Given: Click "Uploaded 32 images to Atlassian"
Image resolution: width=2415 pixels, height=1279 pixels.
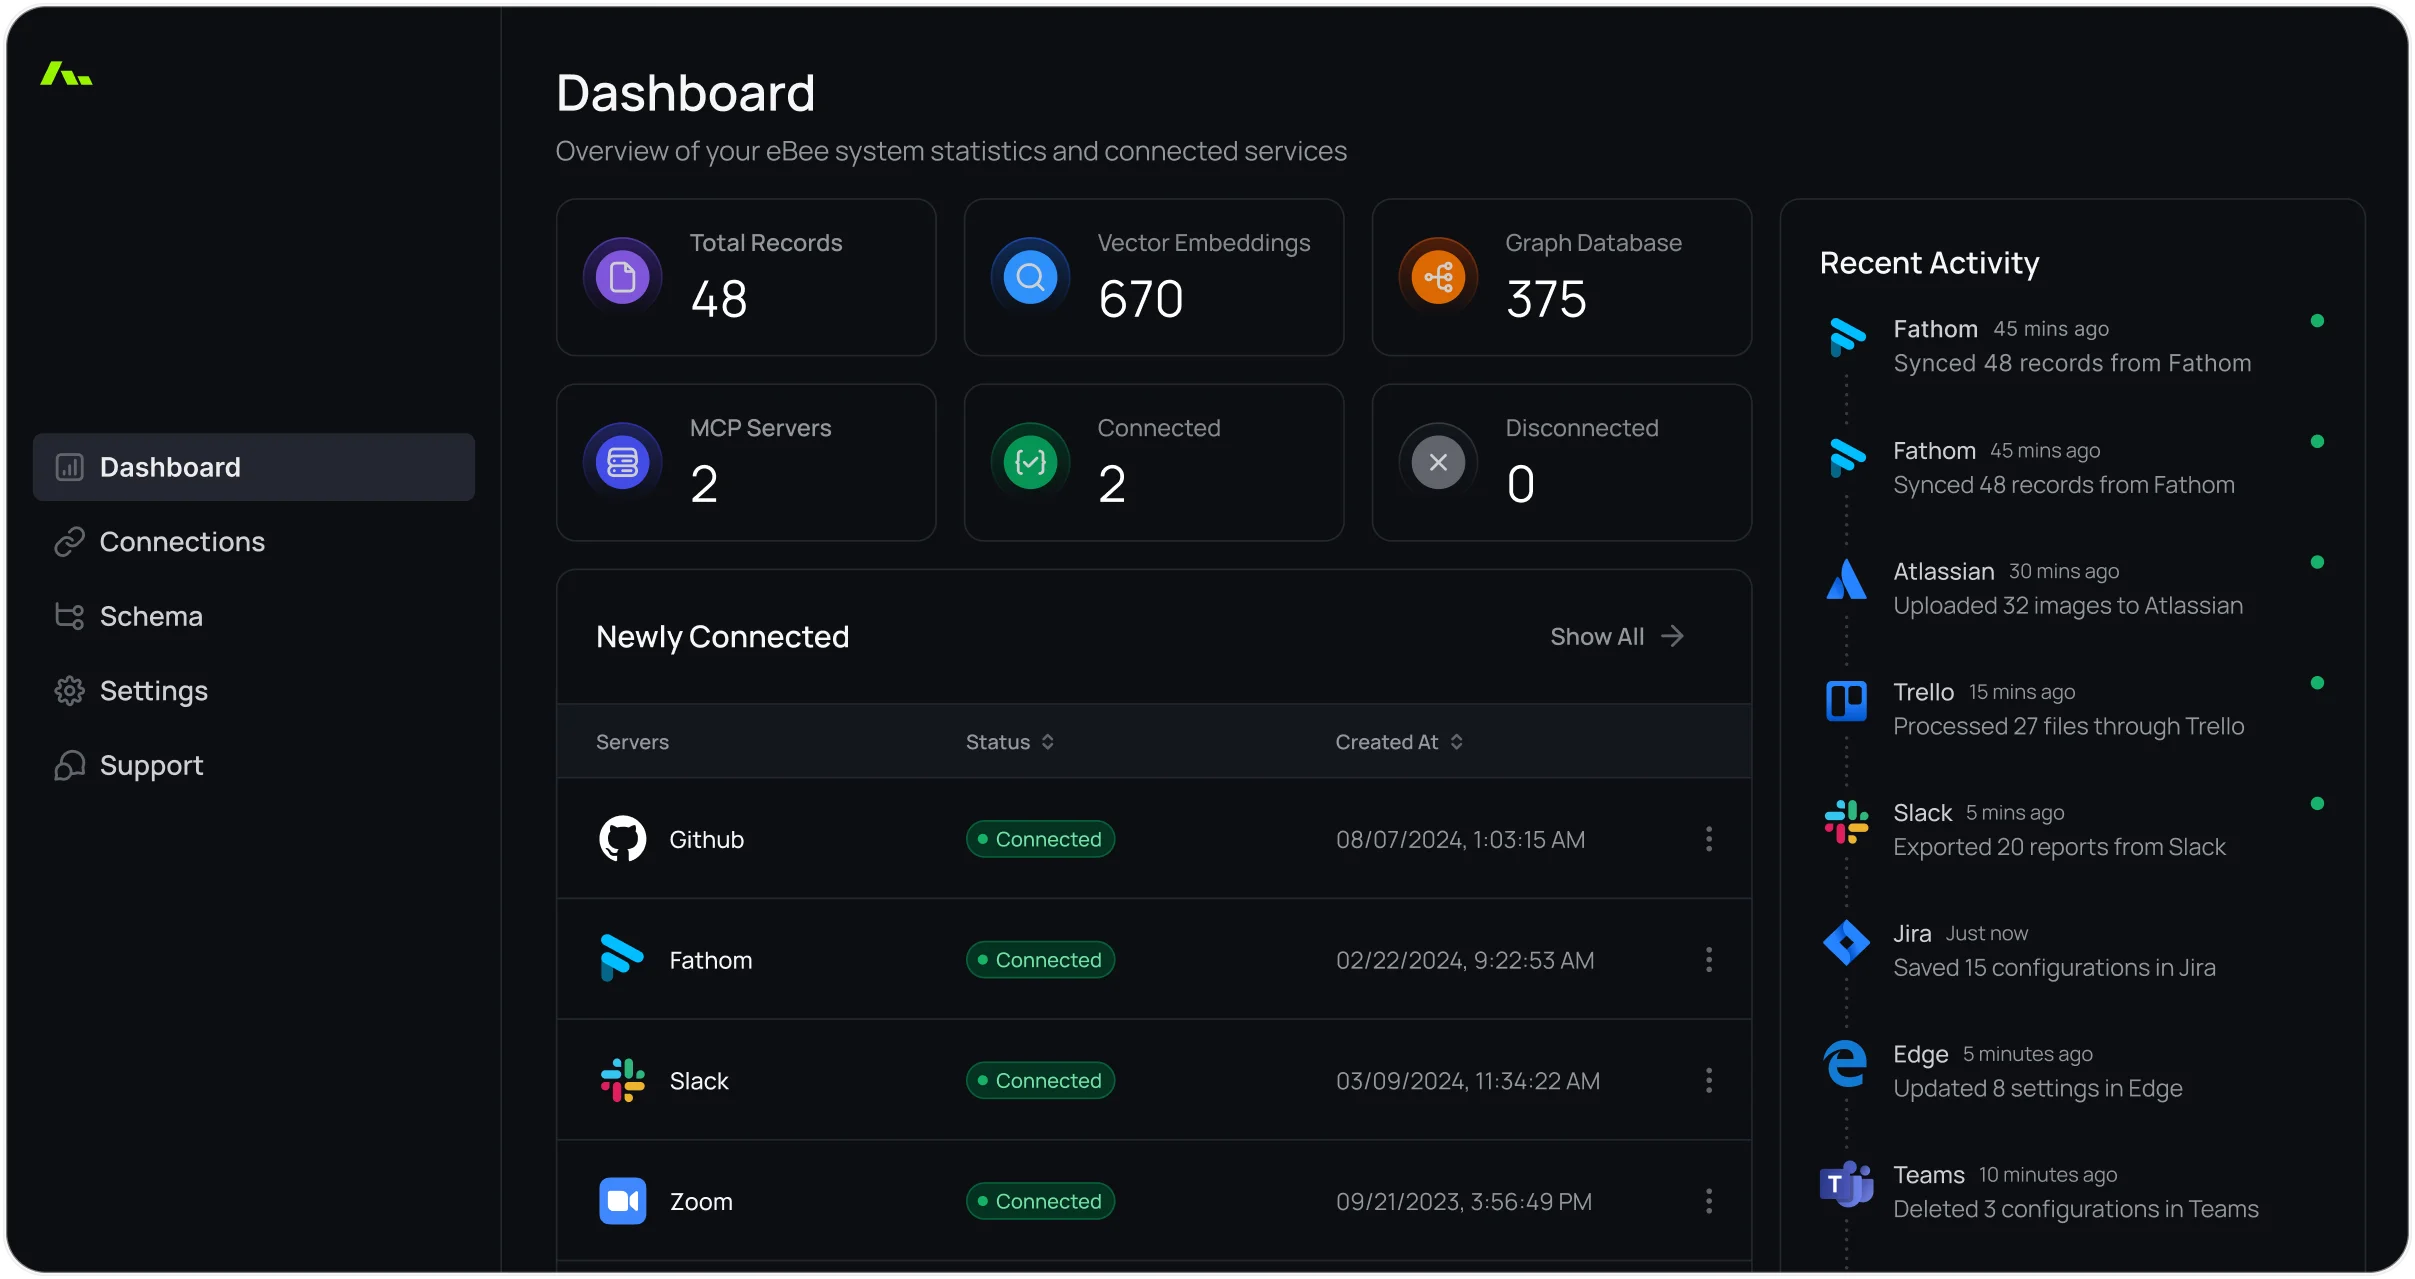Looking at the screenshot, I should pos(2068,606).
